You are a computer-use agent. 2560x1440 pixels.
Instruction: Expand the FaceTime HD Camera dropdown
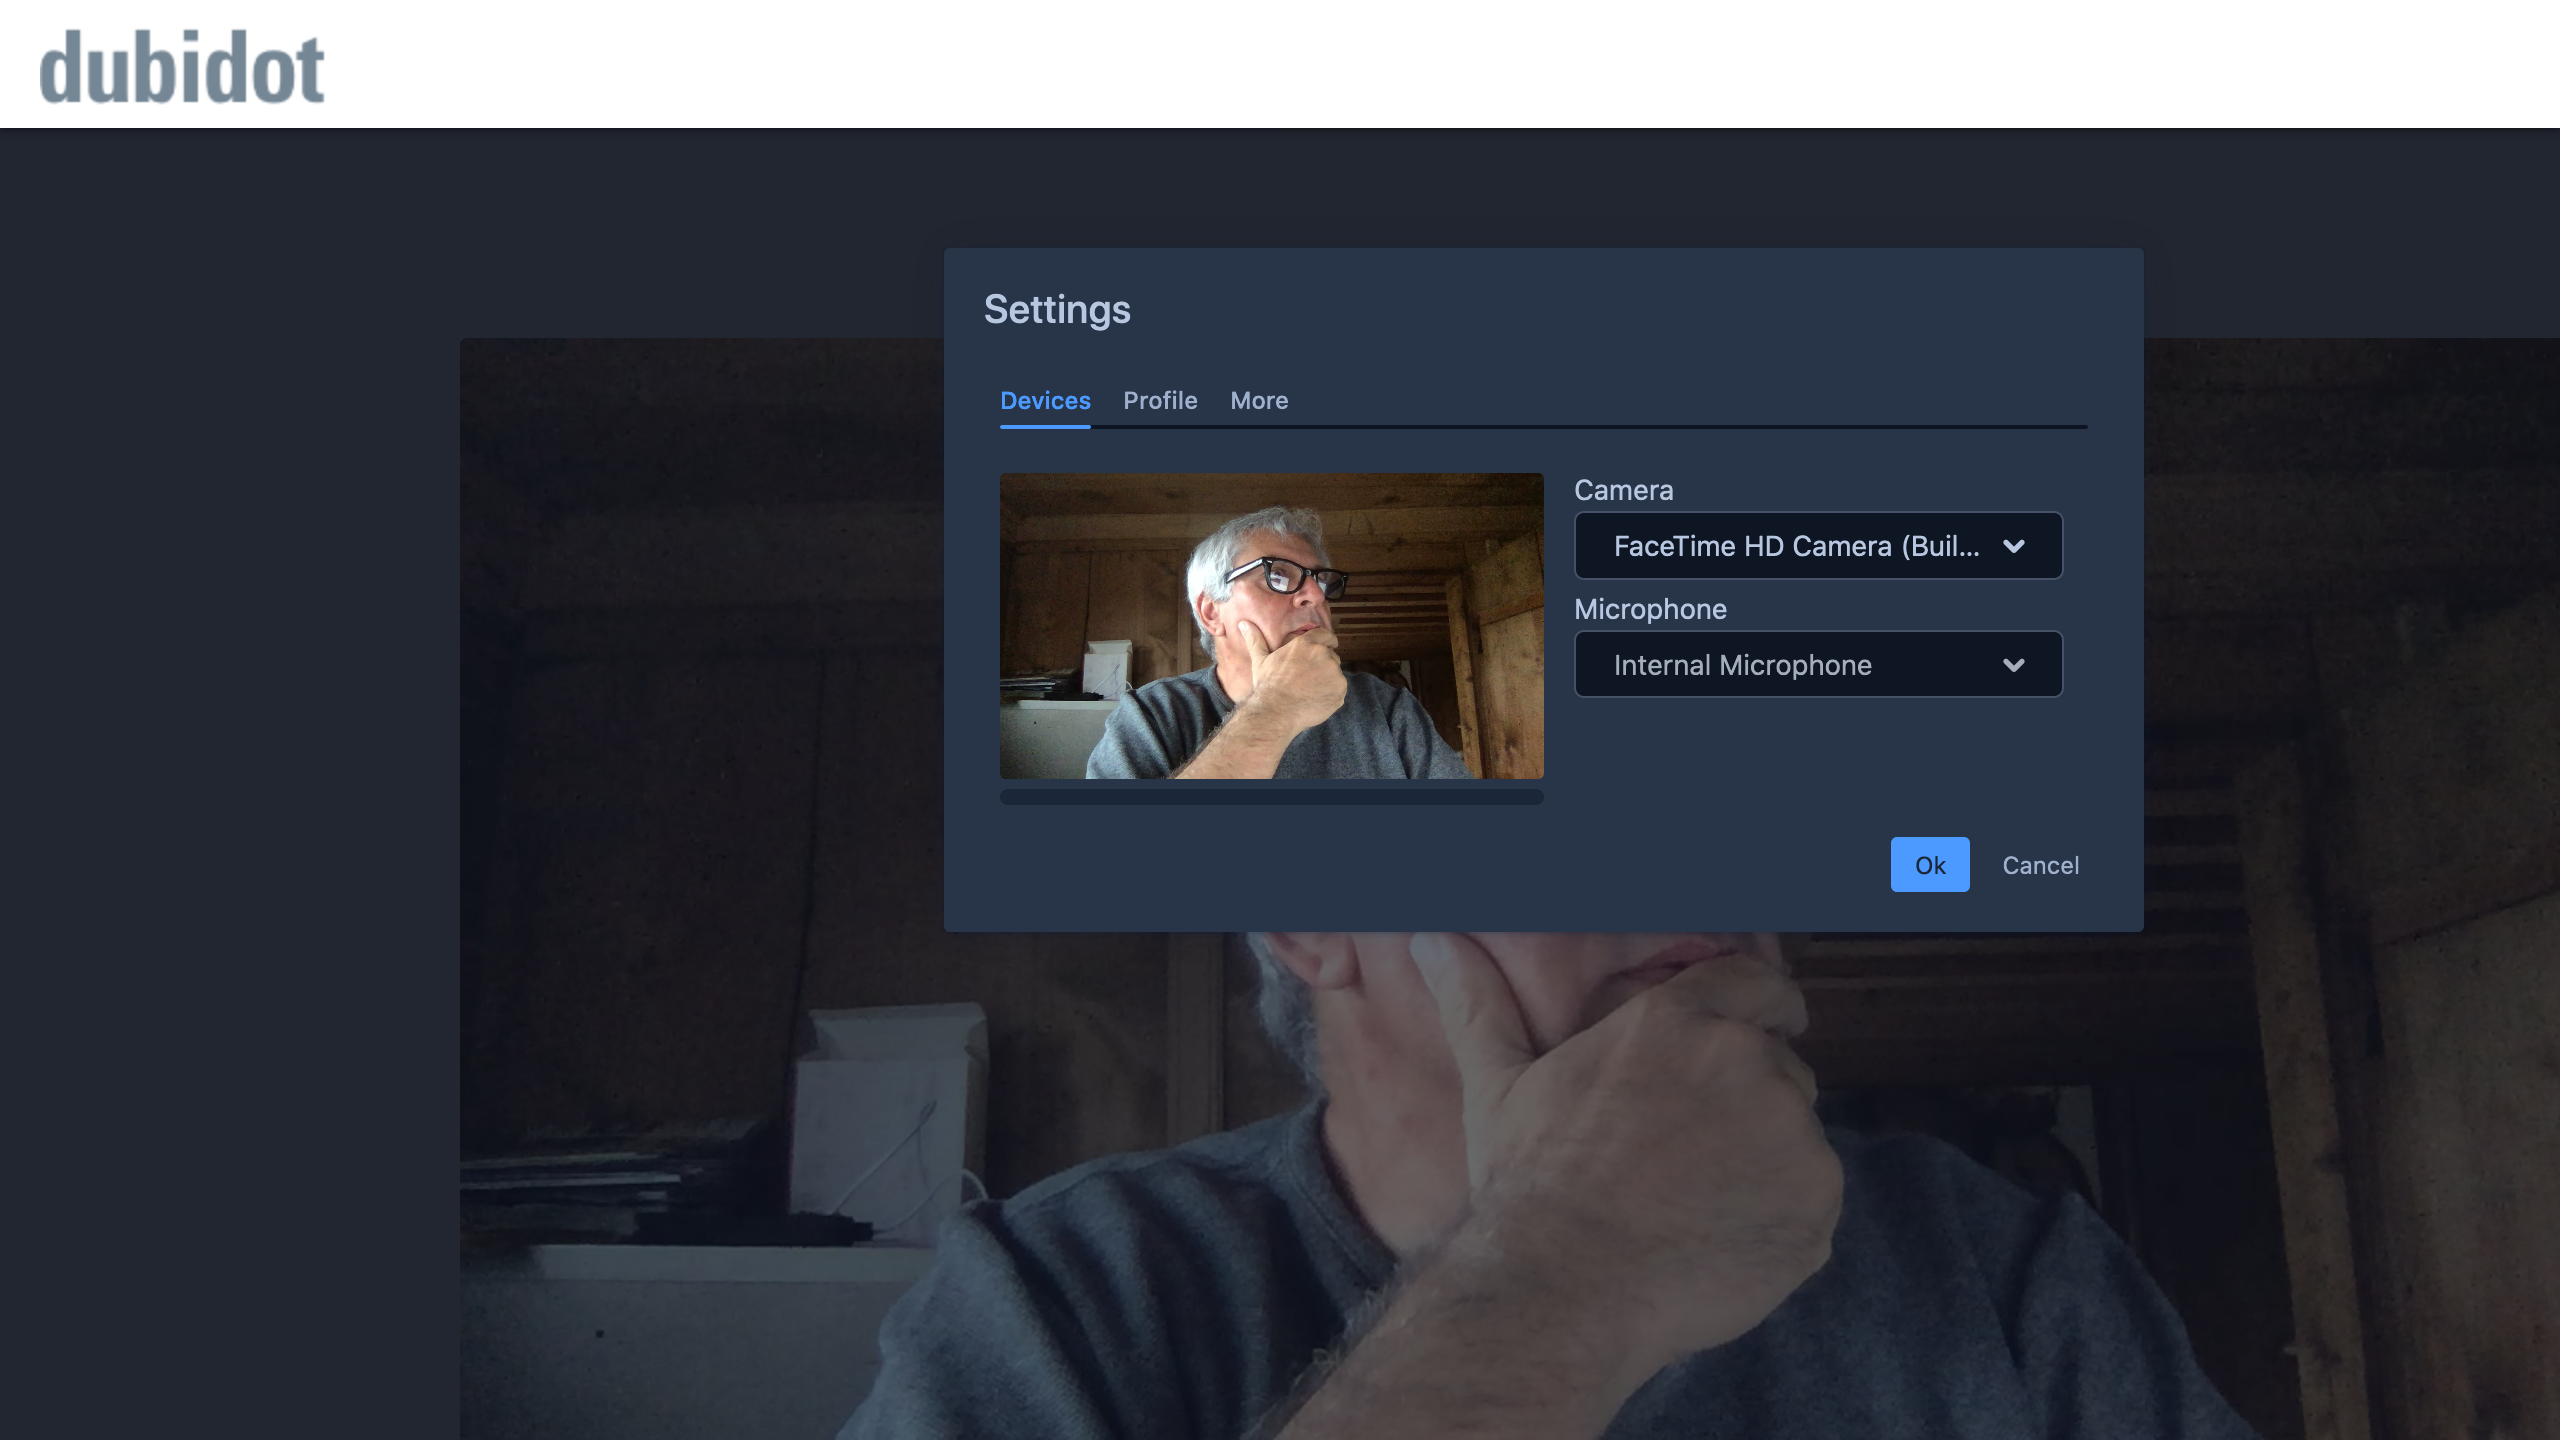click(1796, 546)
